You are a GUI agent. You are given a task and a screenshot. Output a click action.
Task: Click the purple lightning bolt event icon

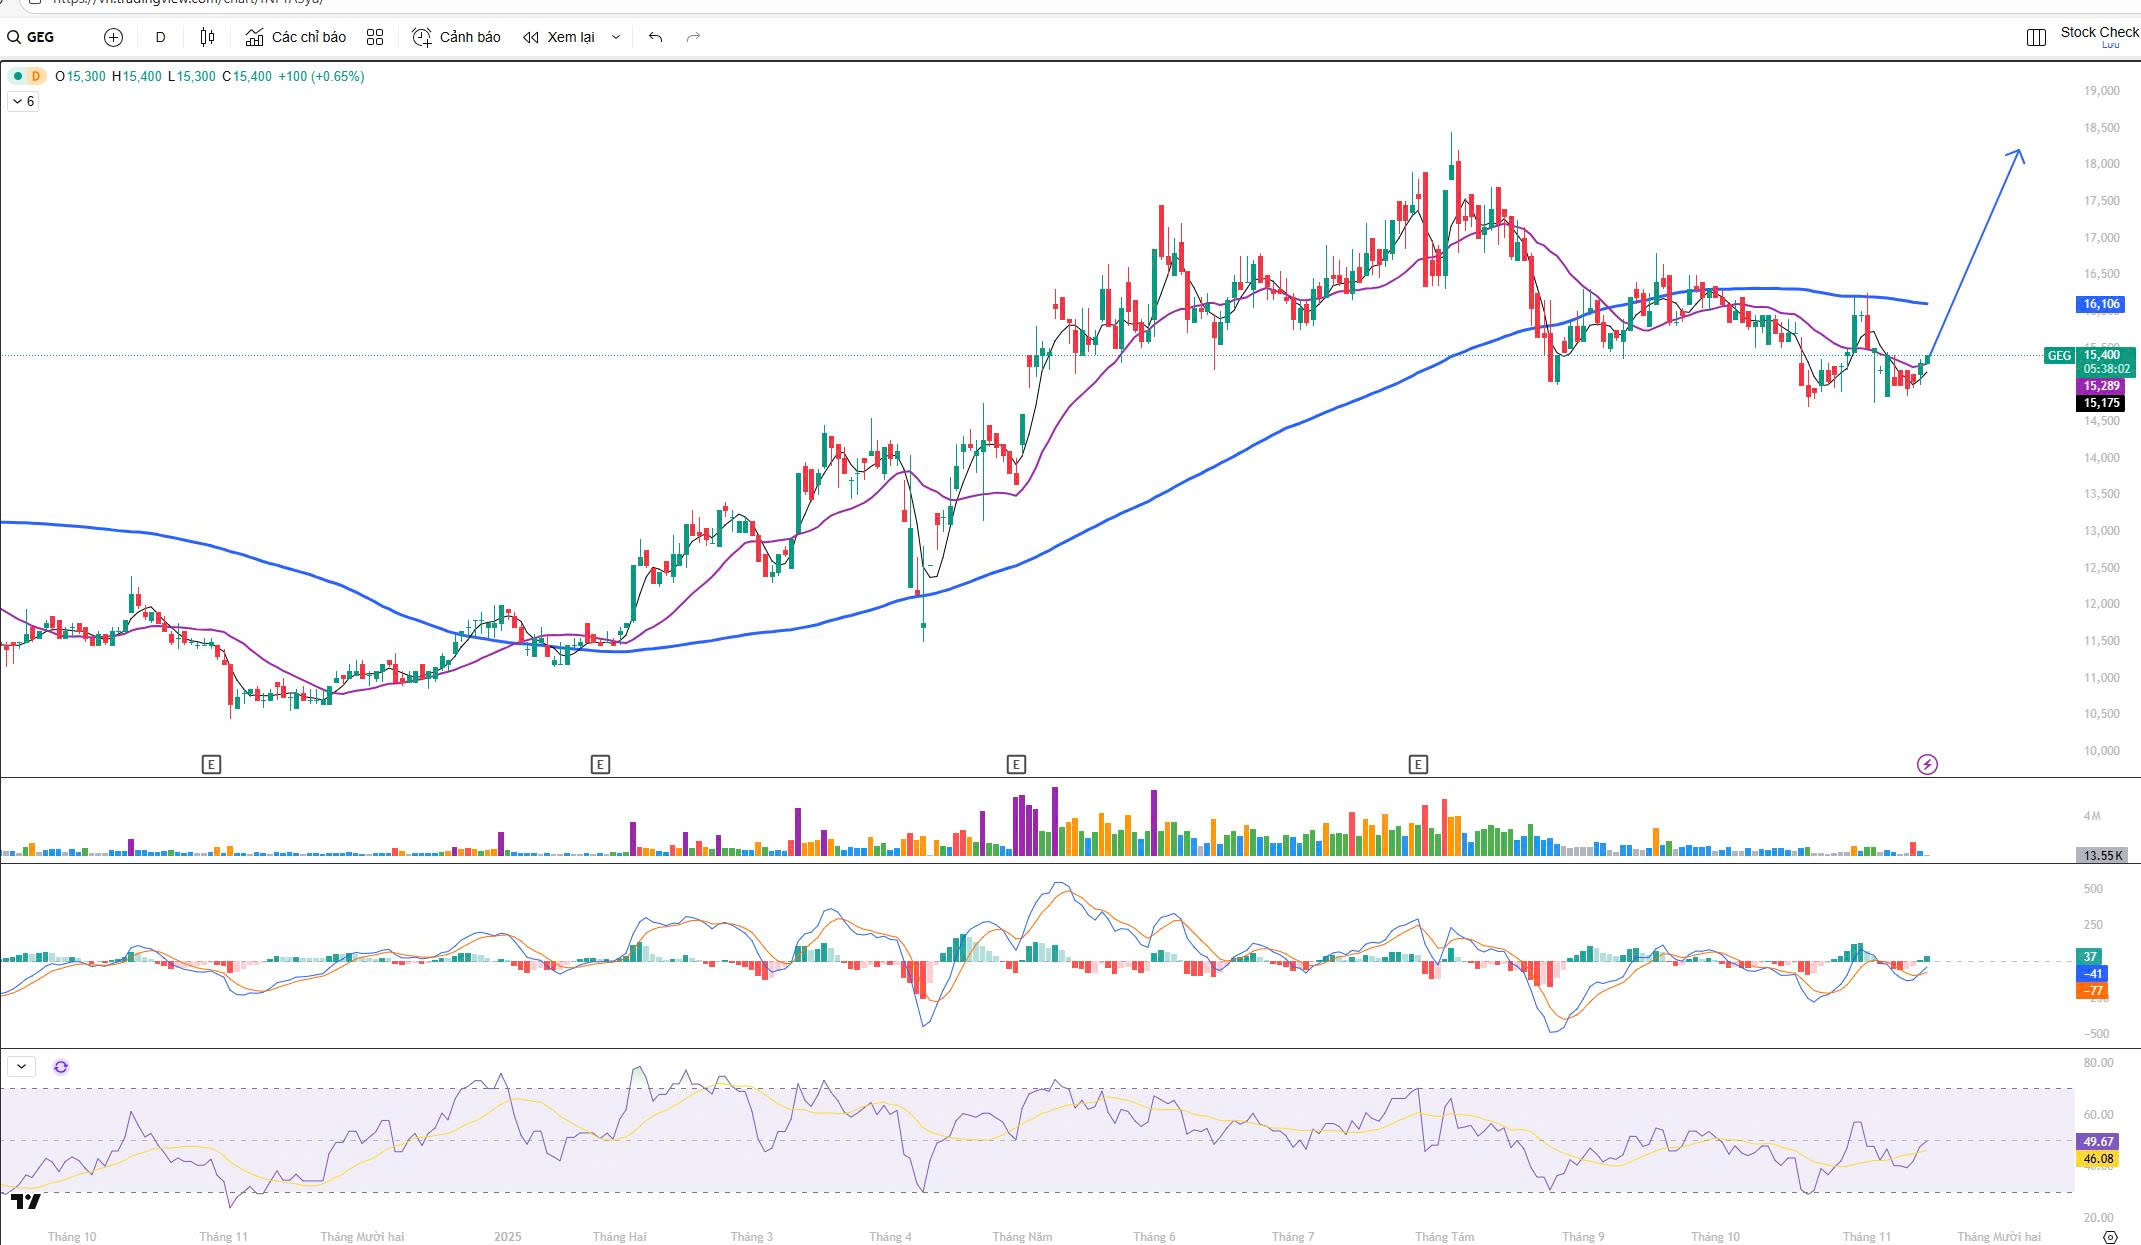(1927, 765)
